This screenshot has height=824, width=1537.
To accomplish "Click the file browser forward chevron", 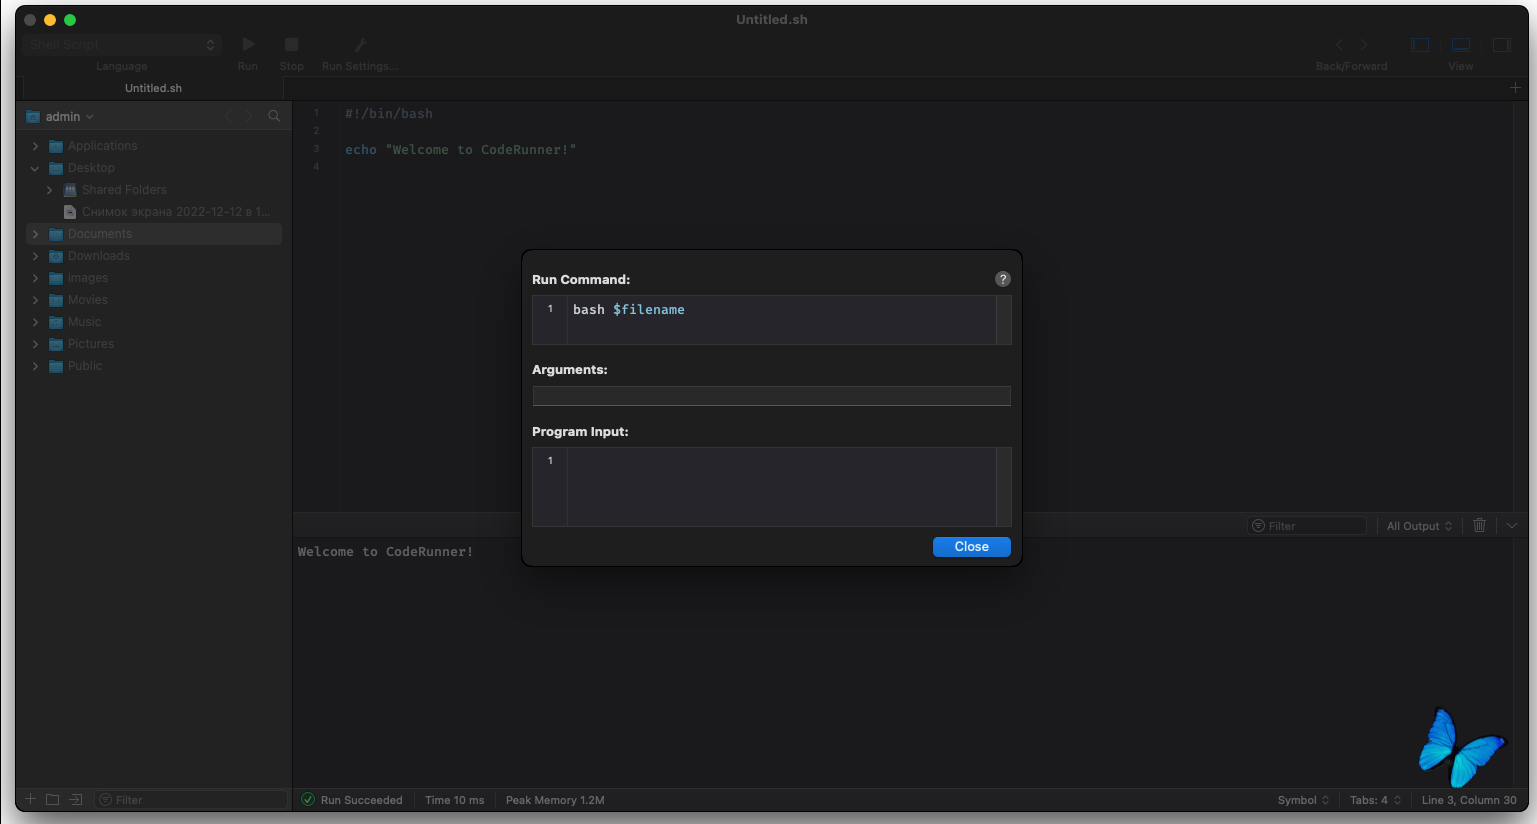I will [x=249, y=116].
